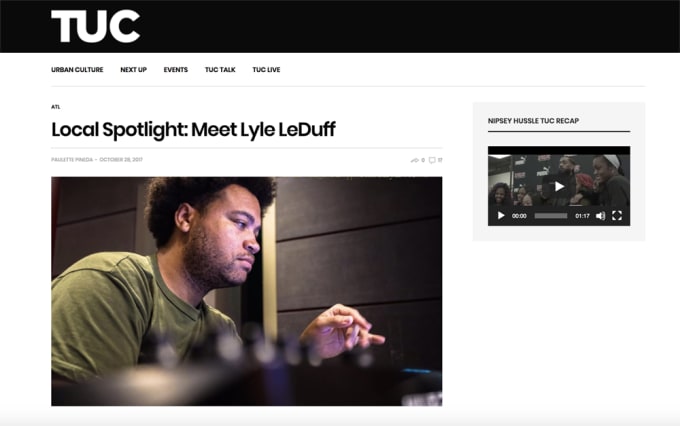The width and height of the screenshot is (680, 426).
Task: Open the TUC Live section
Action: click(x=266, y=69)
